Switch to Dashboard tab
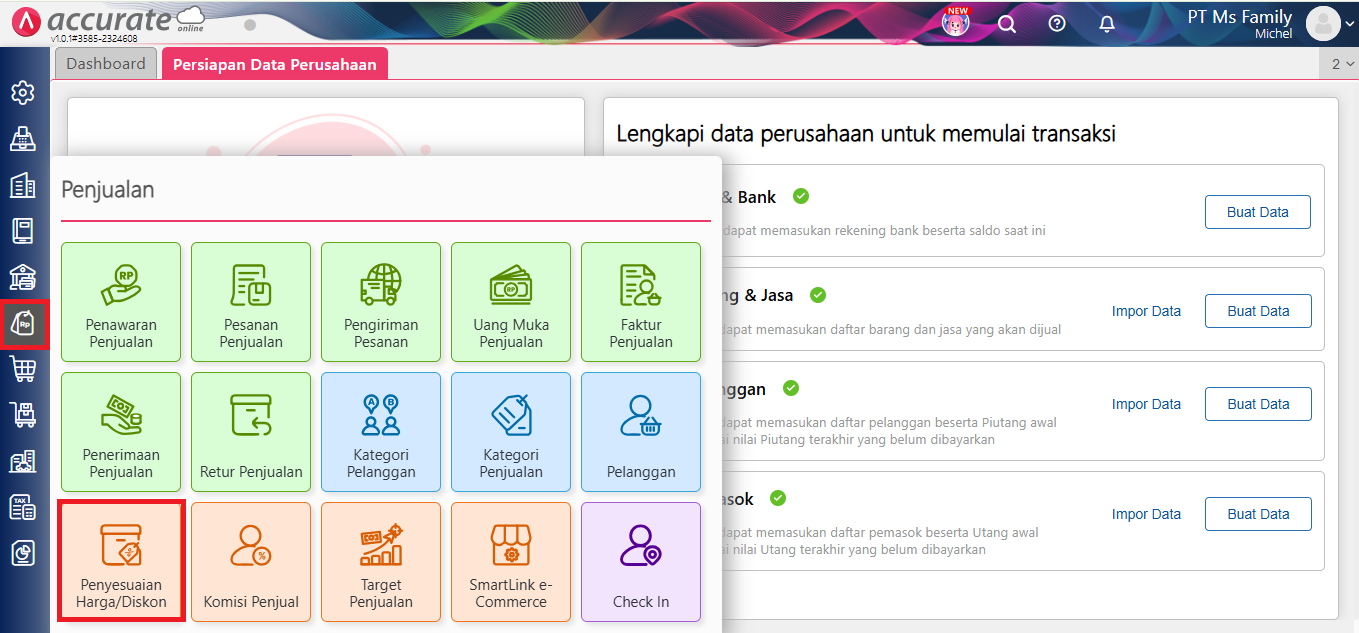 tap(106, 64)
